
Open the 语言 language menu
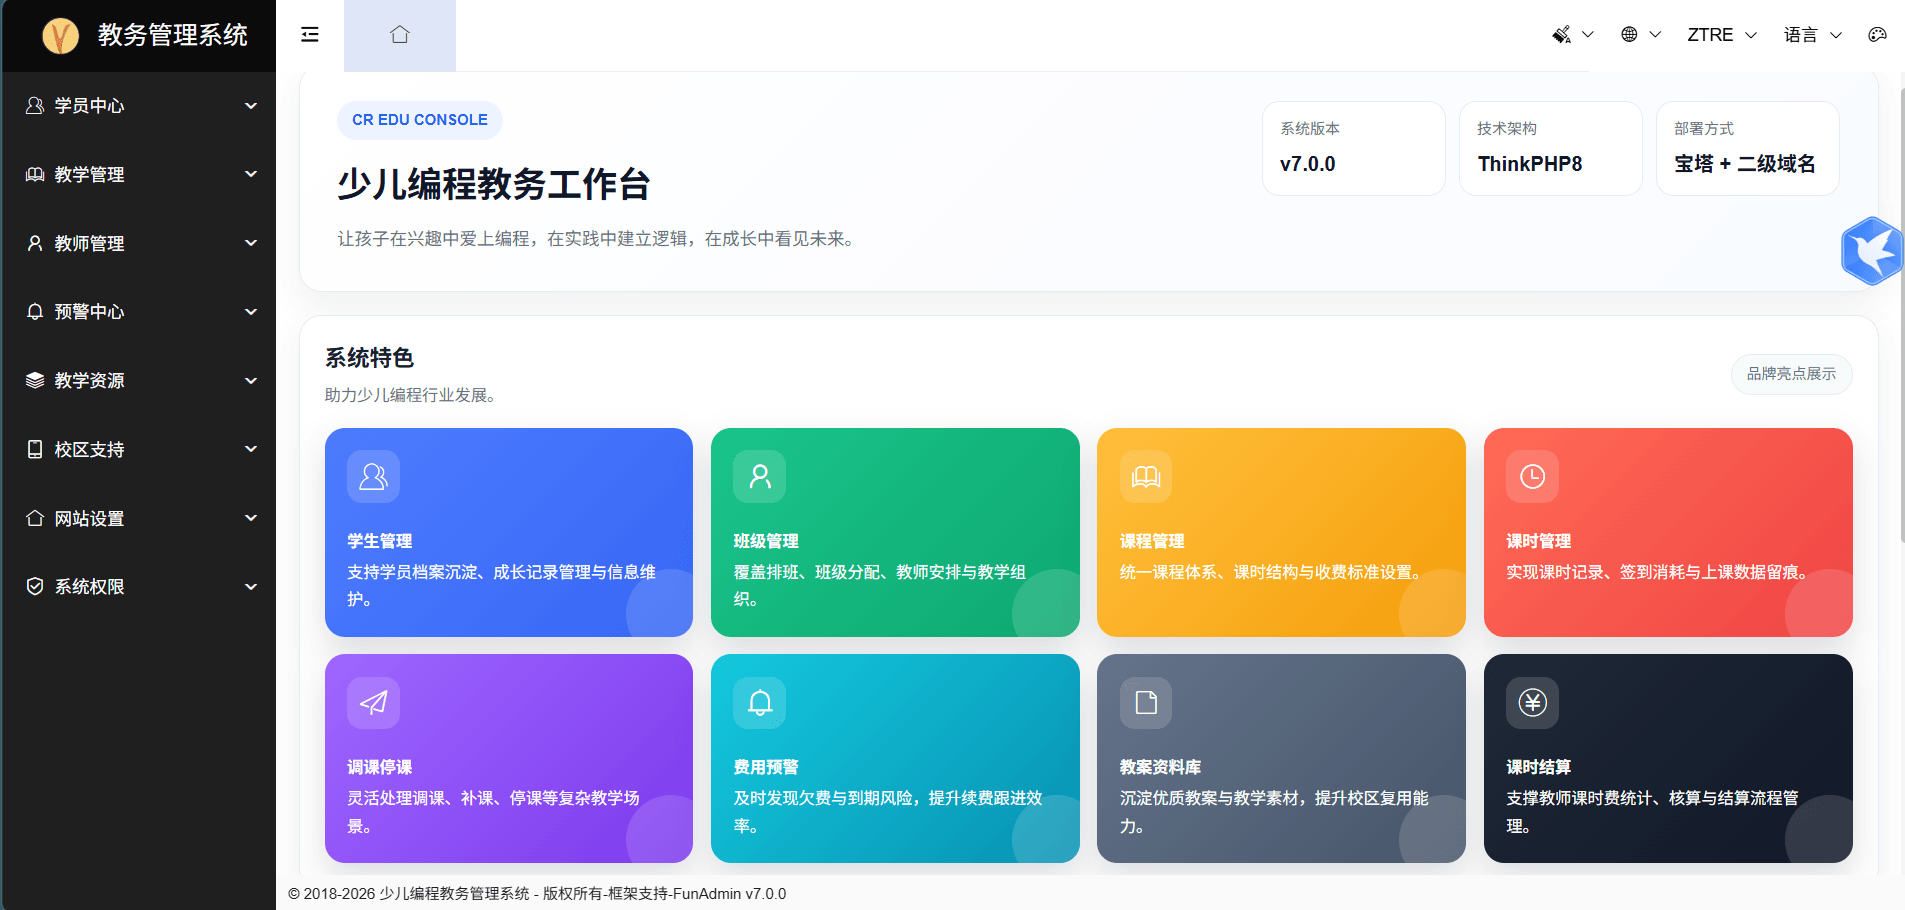click(1812, 35)
